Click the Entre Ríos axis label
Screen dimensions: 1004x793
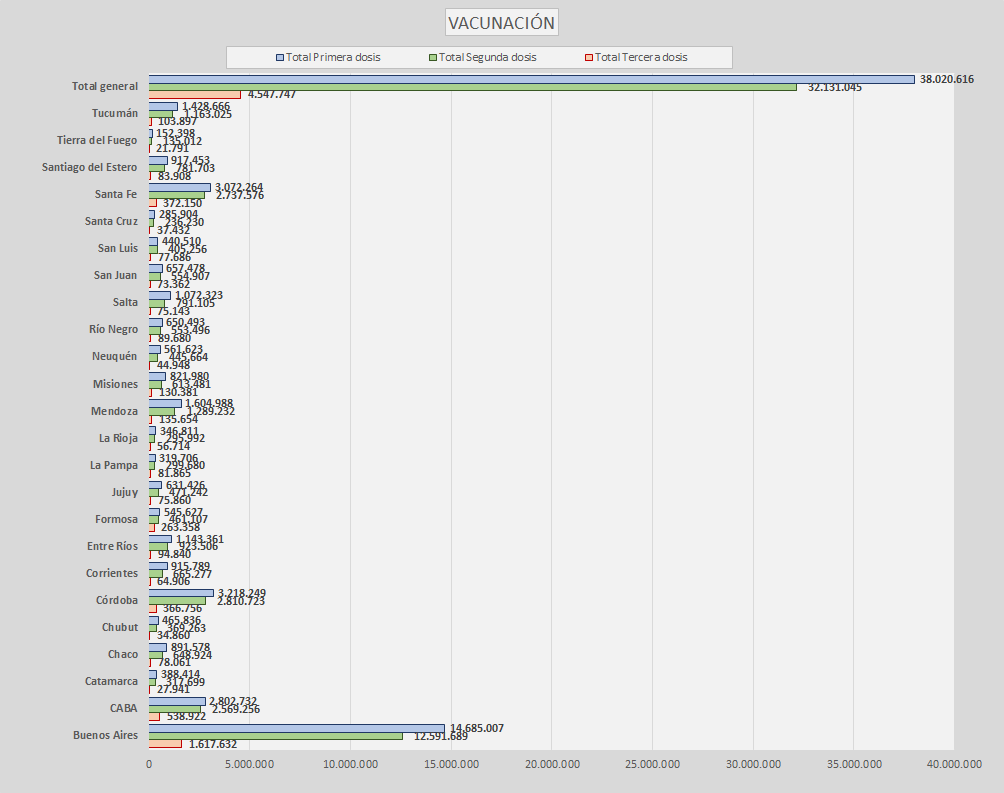(x=112, y=546)
